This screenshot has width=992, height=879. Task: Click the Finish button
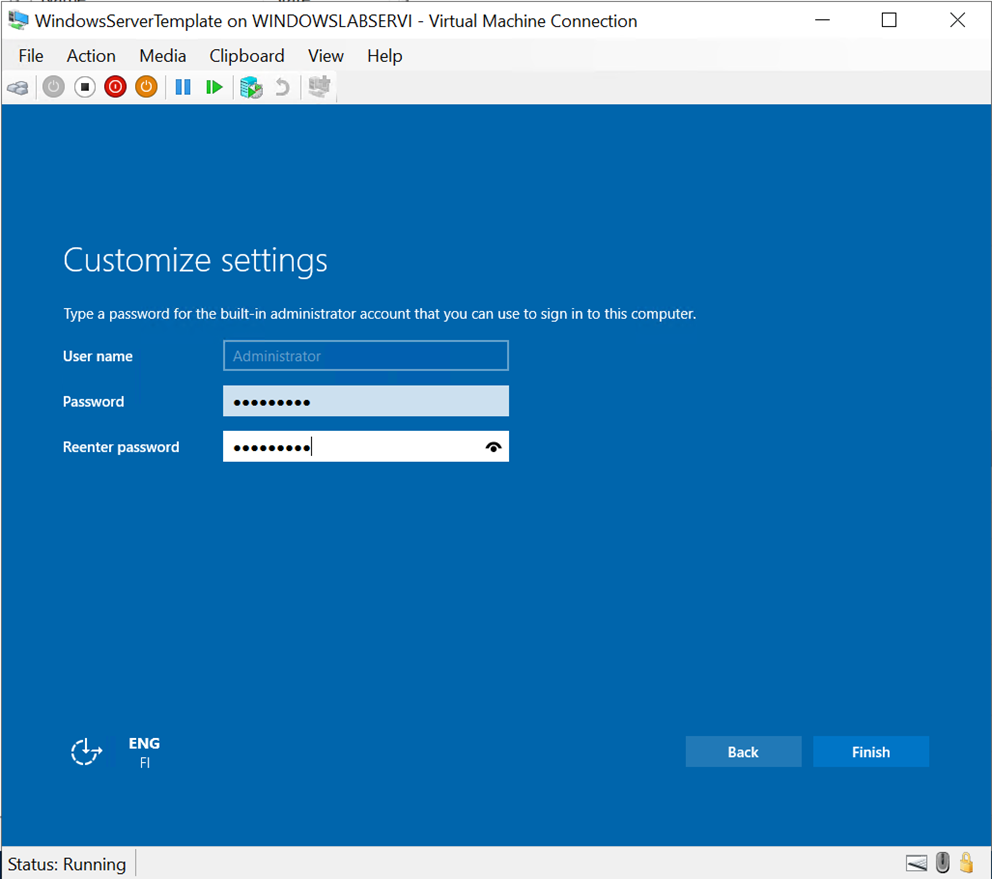pos(870,752)
